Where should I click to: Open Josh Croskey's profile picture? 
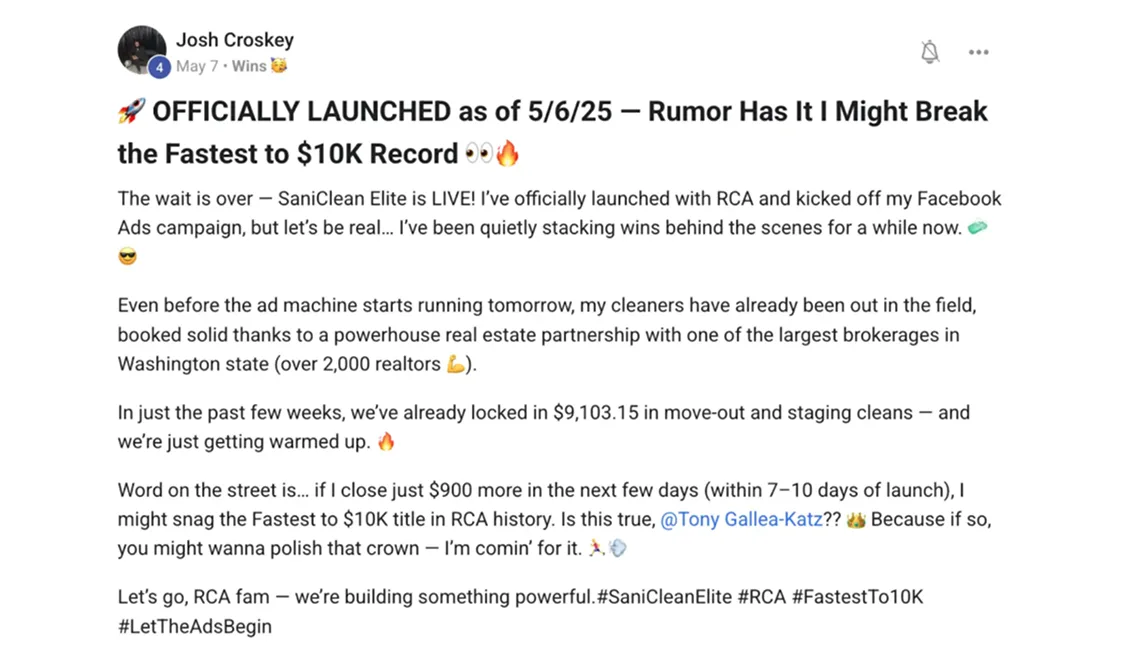[x=141, y=49]
